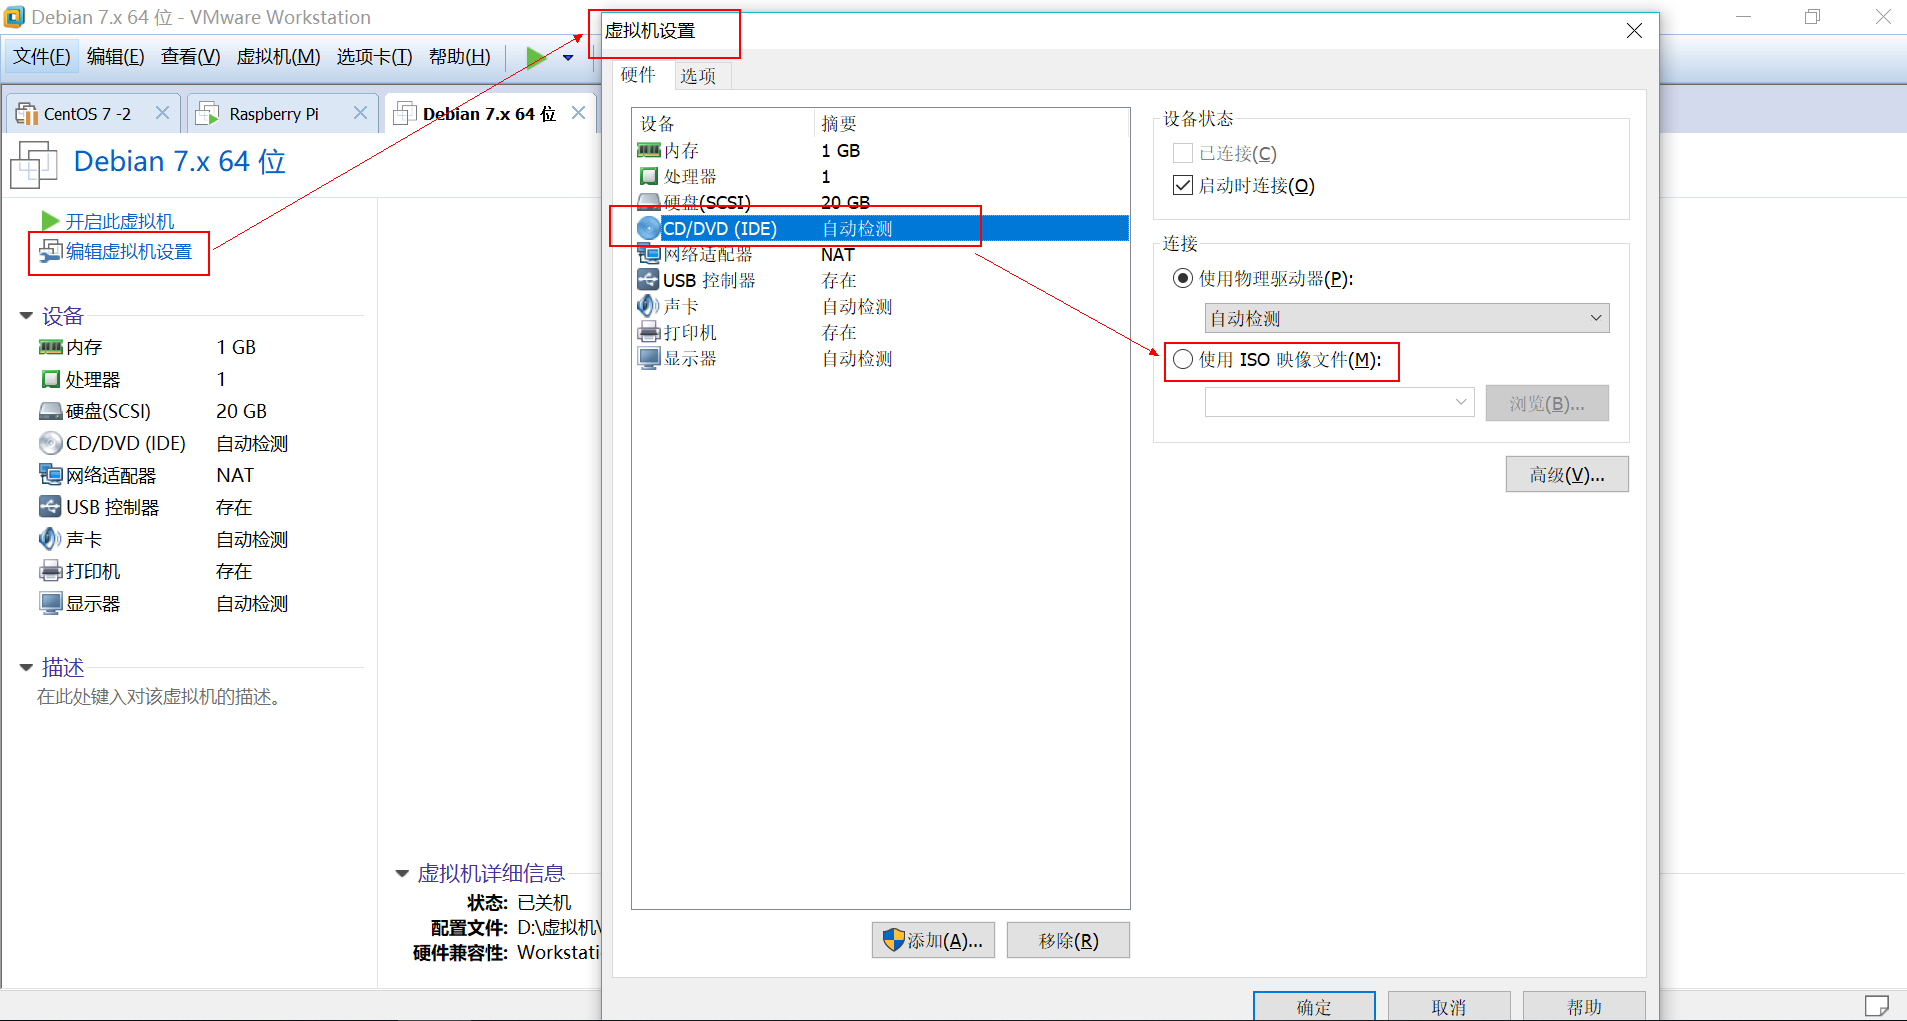Select 打印机 icon in settings dialog list
Screen dimensions: 1907x1021
click(x=648, y=332)
